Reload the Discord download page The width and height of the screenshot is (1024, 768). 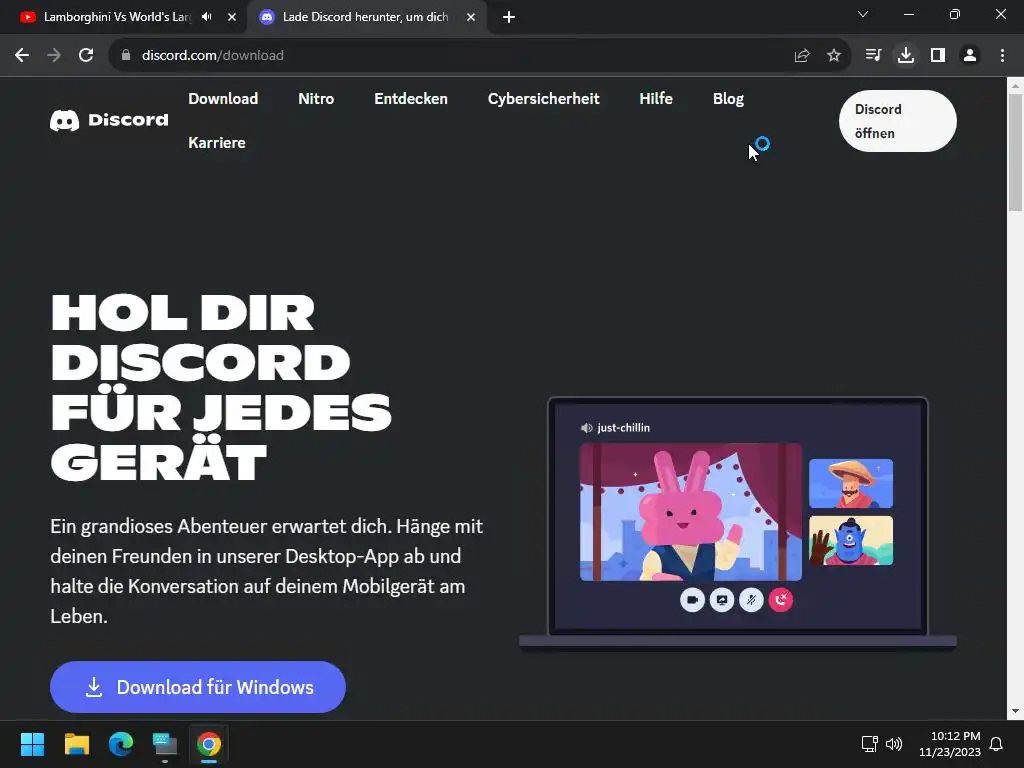coord(86,56)
